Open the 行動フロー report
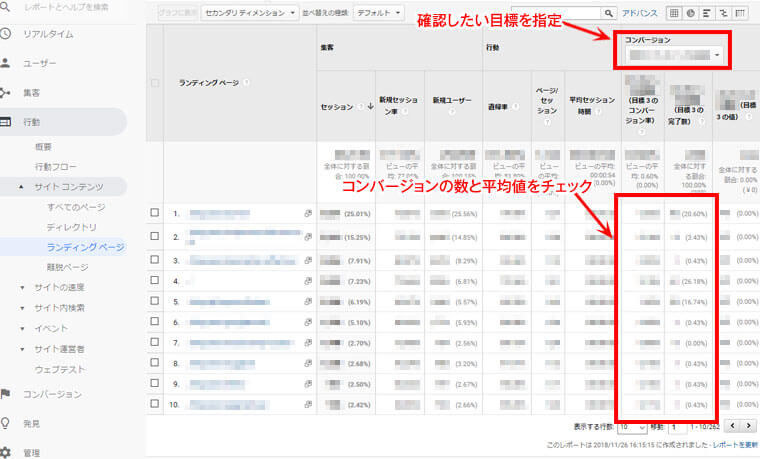Viewport: 760px width, 459px height. 55,167
